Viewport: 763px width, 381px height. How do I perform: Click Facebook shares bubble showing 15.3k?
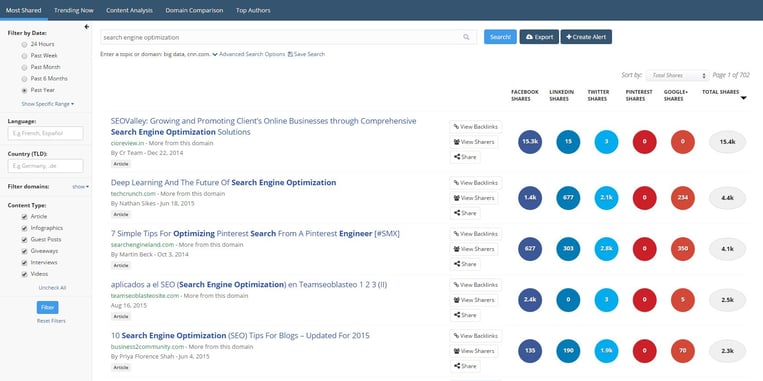530,142
